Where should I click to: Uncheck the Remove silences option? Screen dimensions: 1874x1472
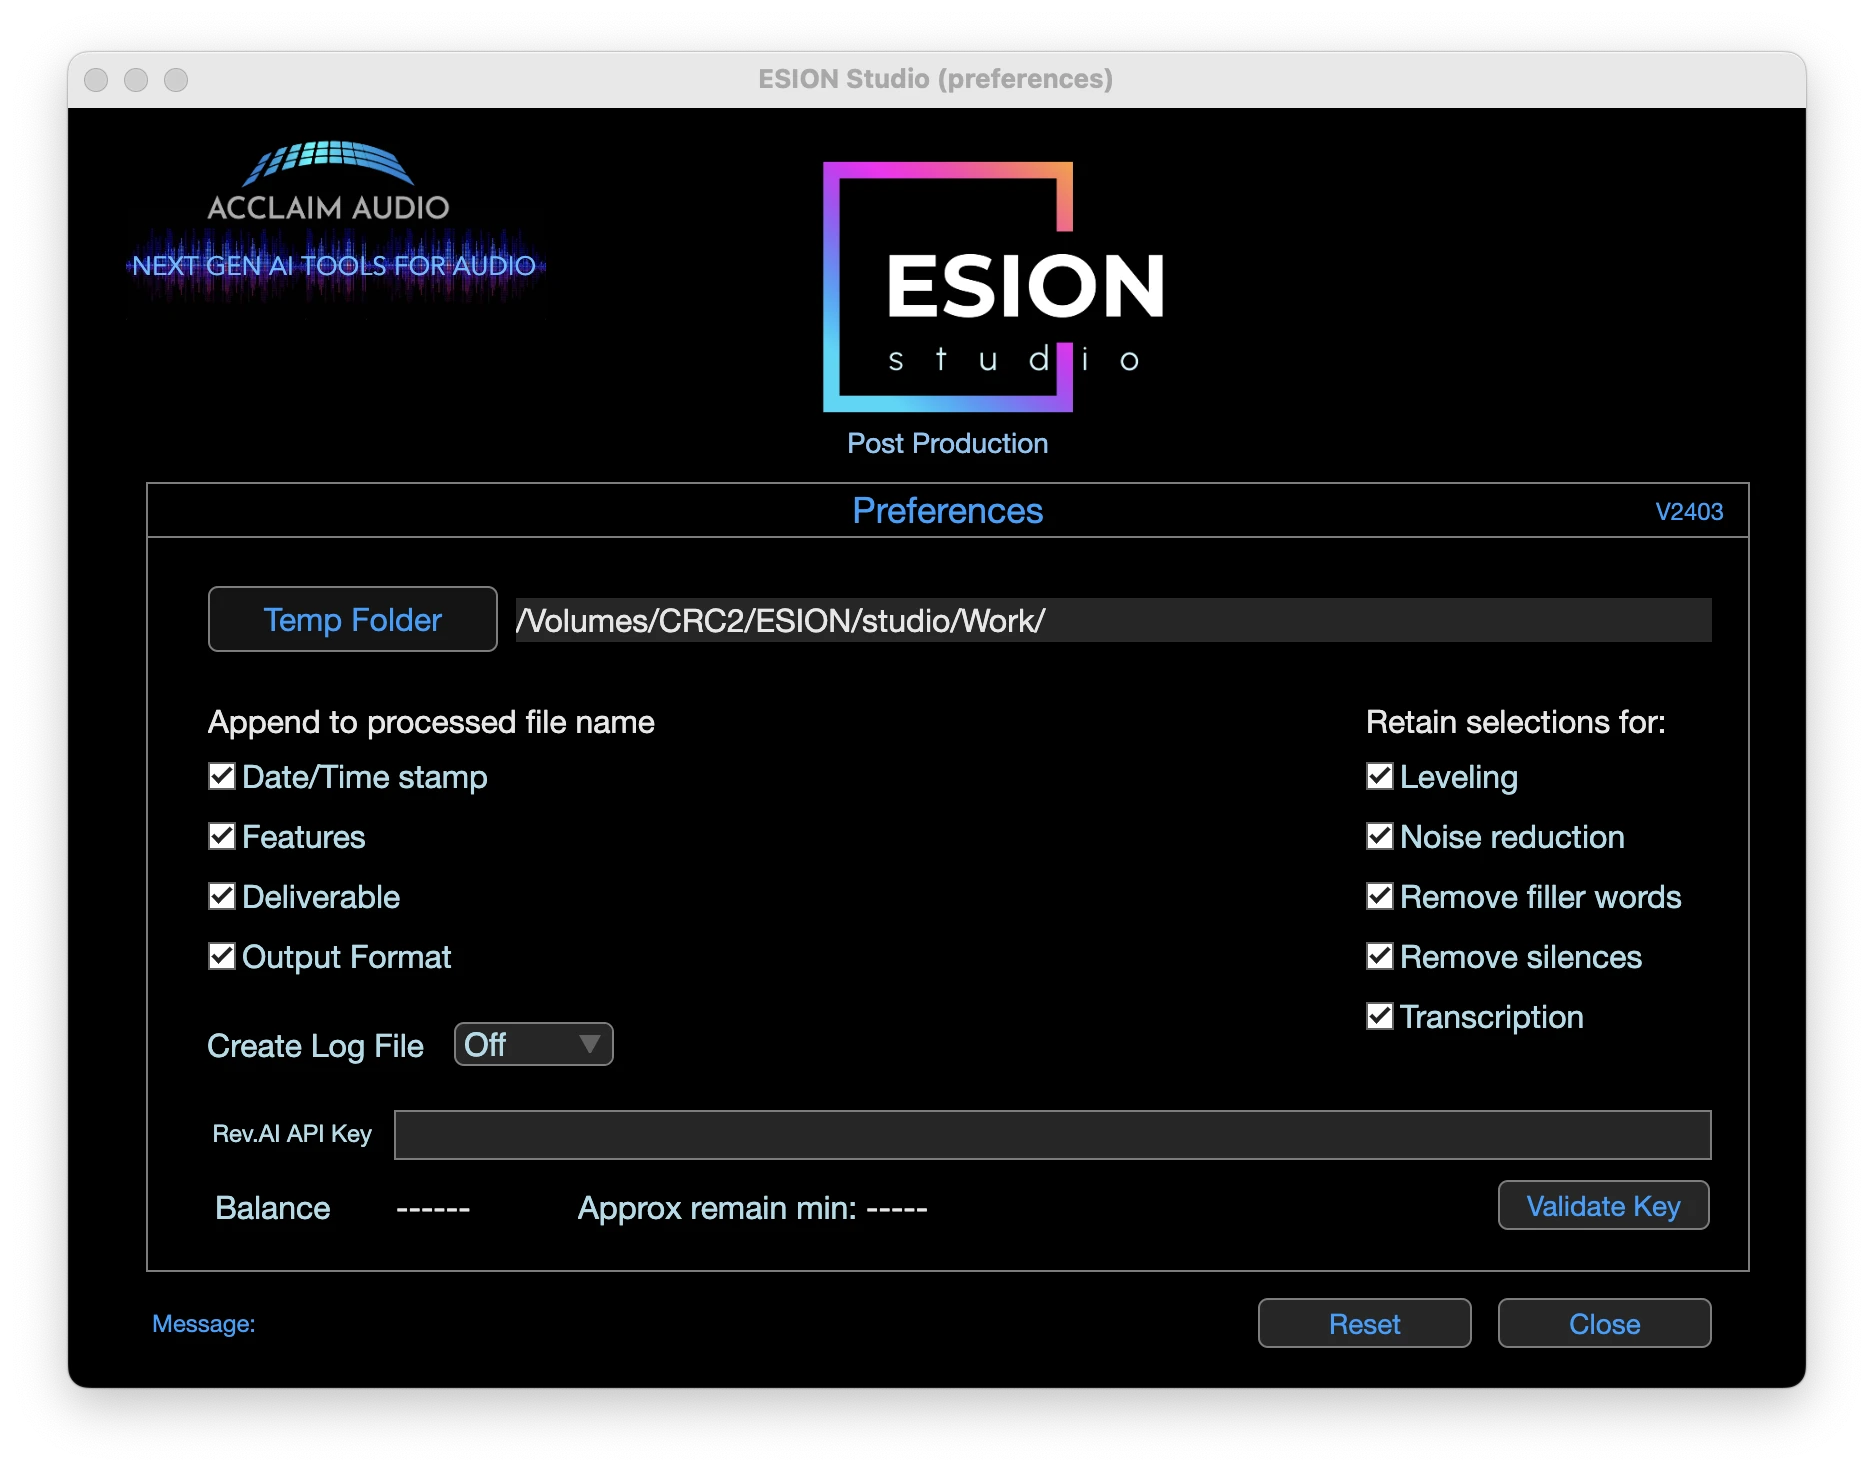1380,957
